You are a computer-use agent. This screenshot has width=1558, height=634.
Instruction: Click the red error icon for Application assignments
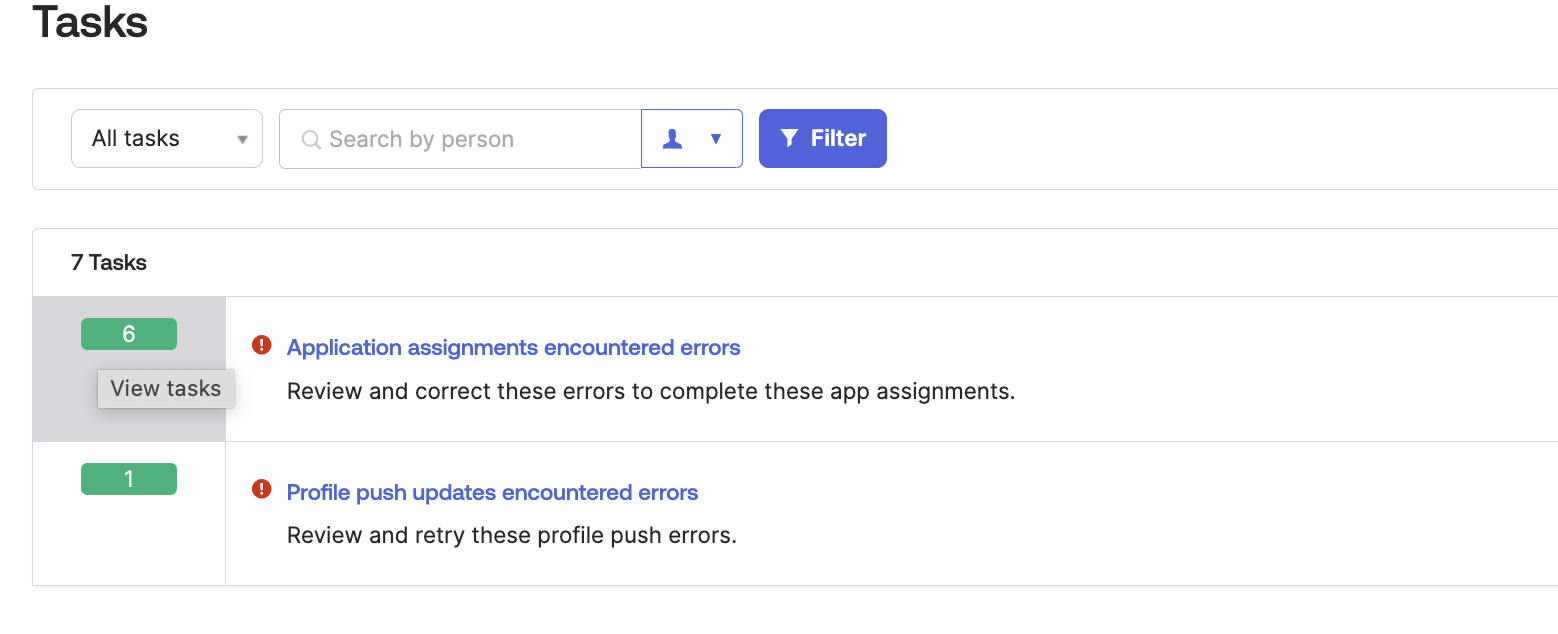click(x=262, y=345)
